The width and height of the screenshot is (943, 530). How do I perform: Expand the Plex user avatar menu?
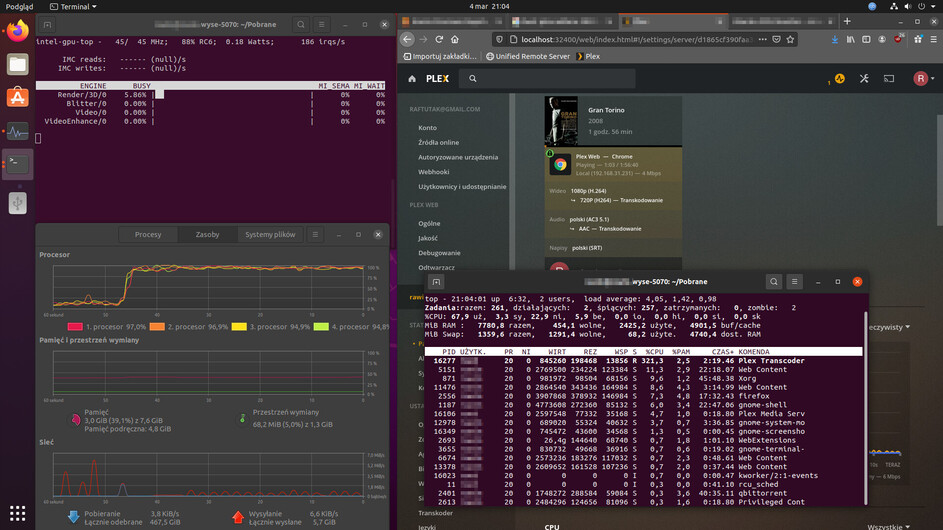(922, 79)
